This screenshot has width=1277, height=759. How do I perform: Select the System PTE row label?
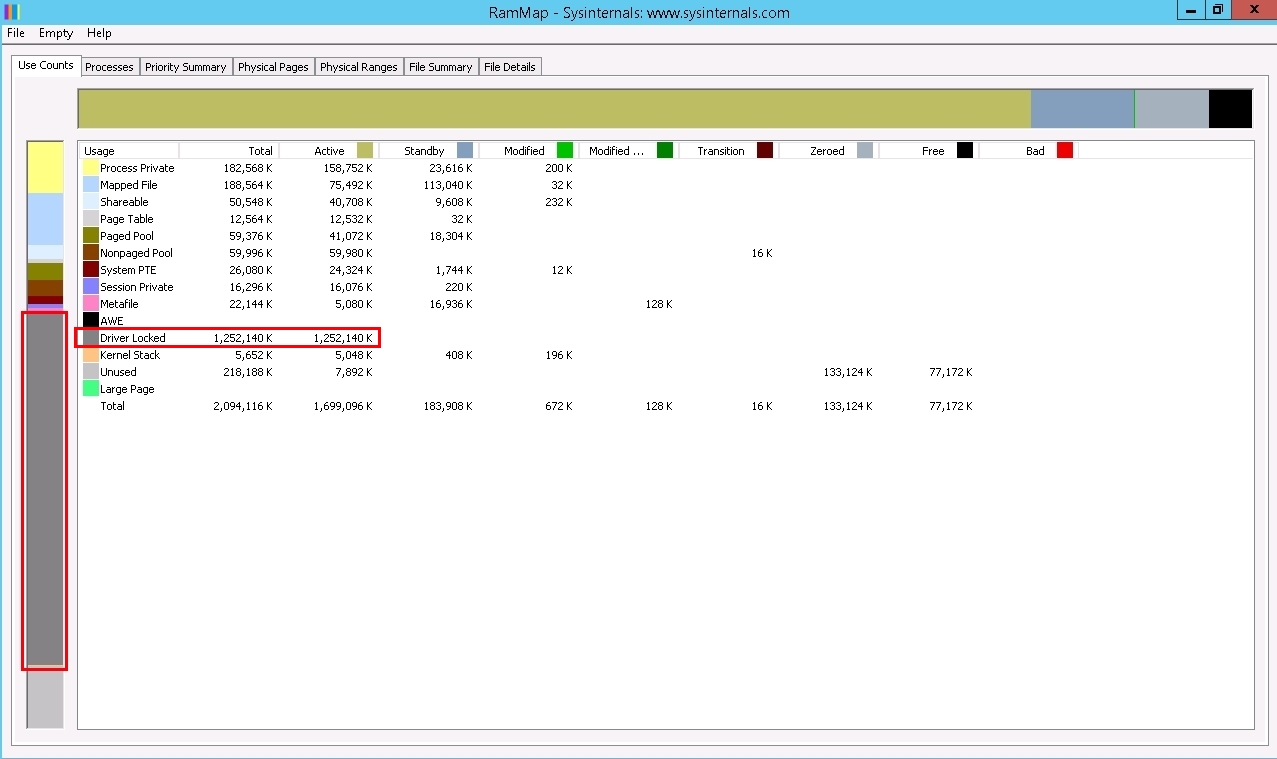click(x=128, y=270)
